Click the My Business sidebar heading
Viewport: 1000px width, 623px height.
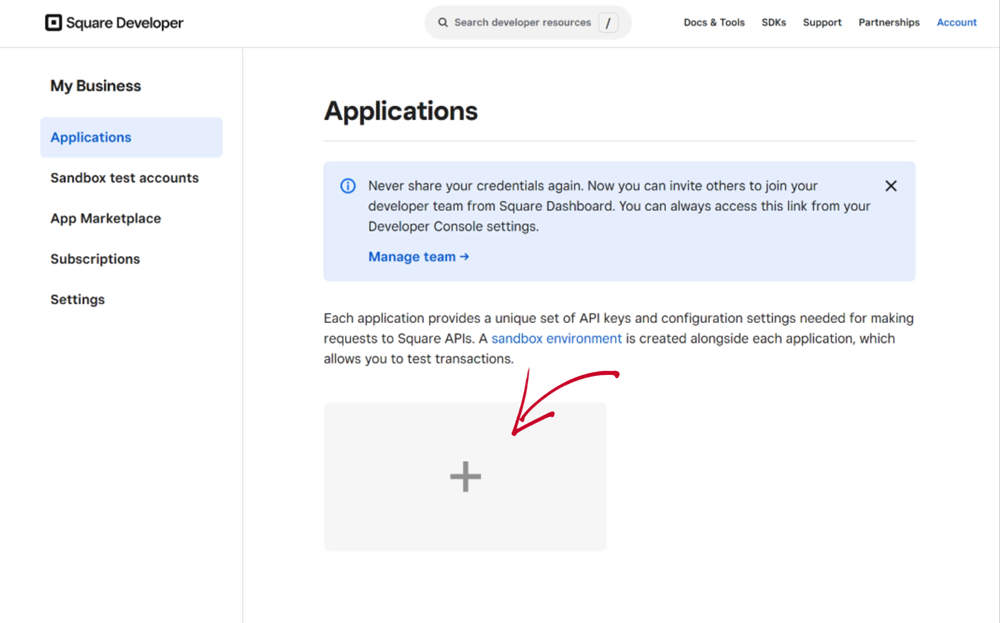coord(96,86)
